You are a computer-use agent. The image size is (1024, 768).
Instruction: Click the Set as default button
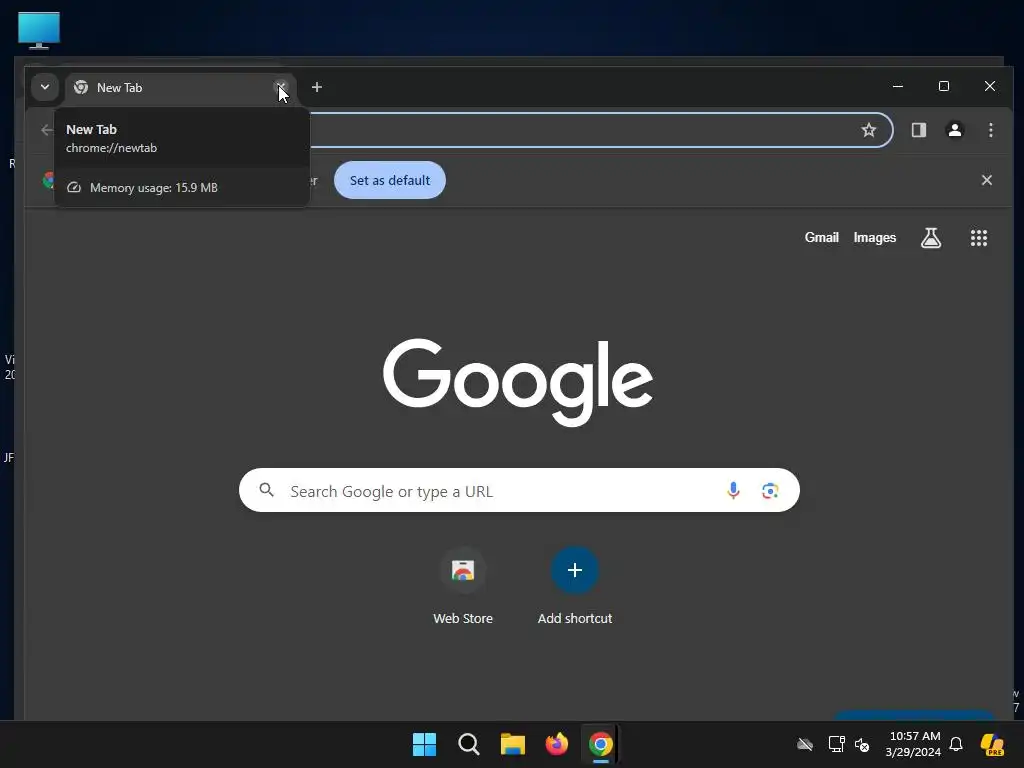click(390, 180)
